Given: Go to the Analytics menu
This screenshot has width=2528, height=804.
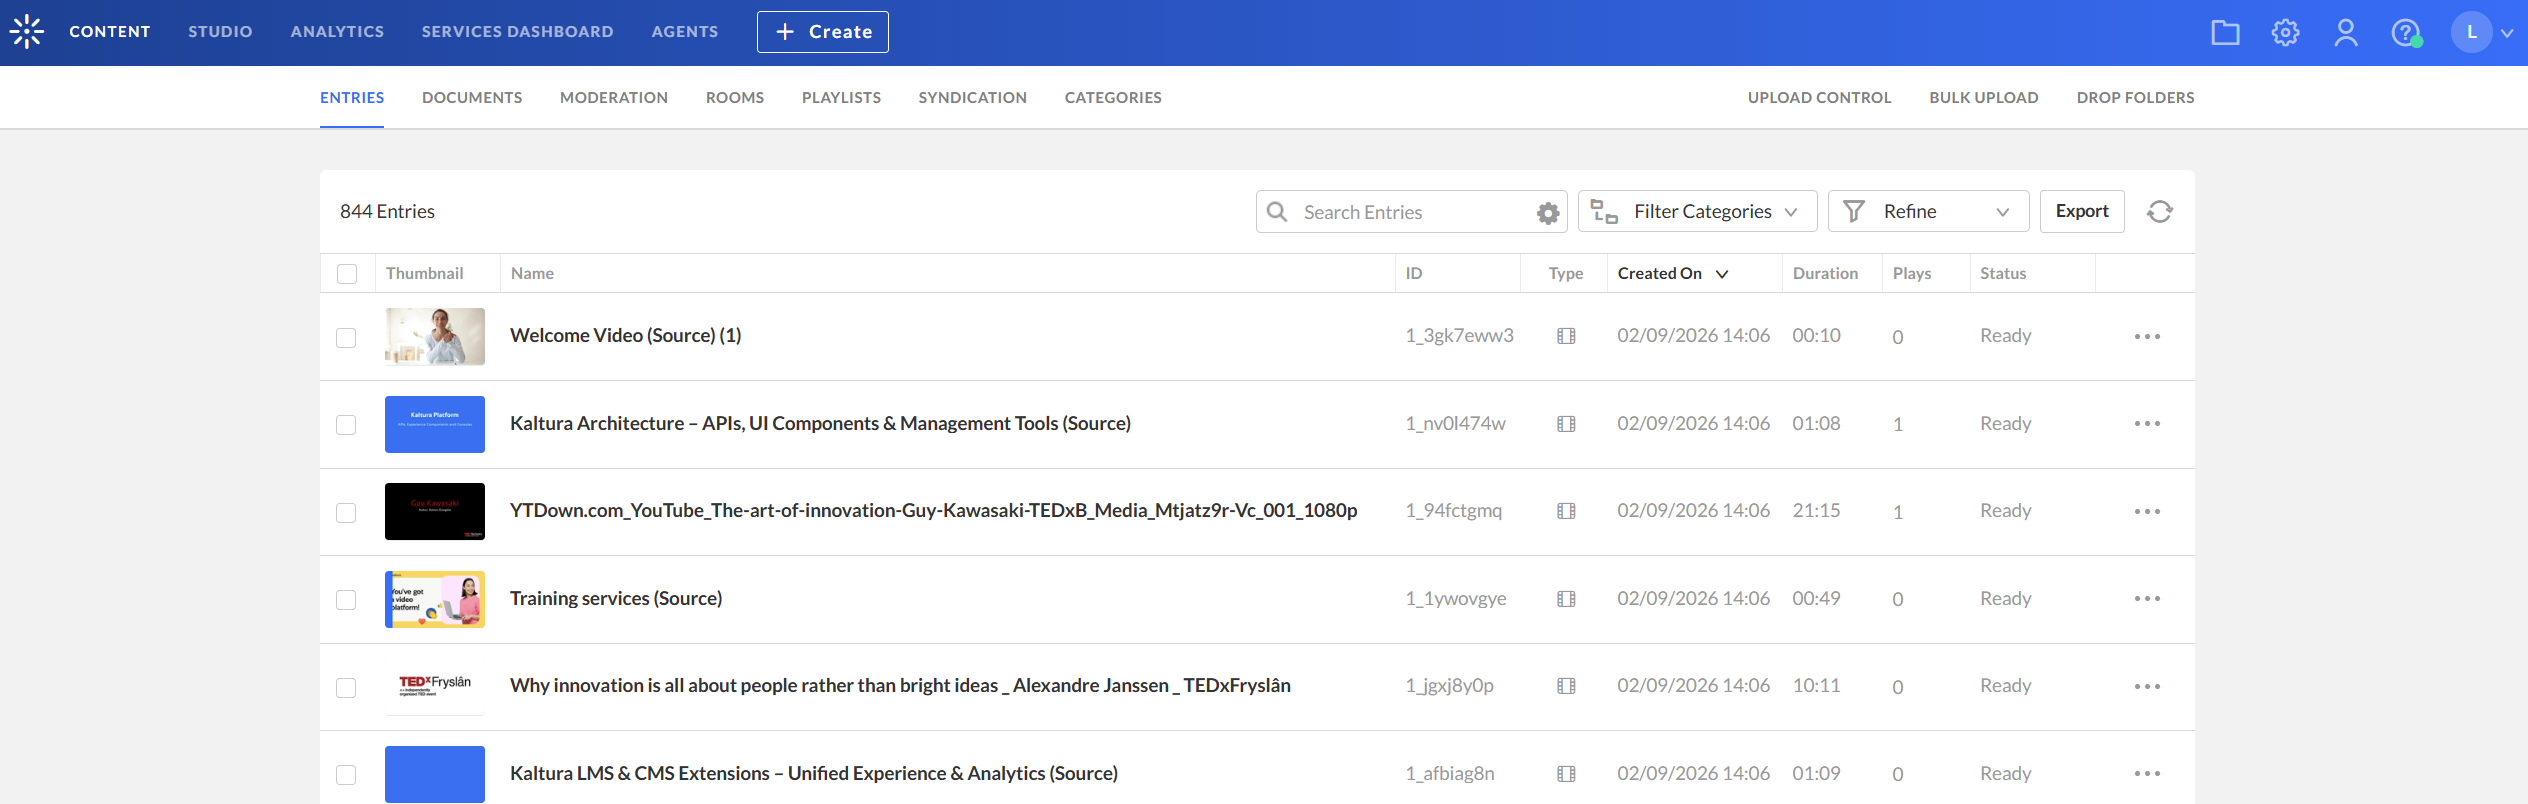Looking at the screenshot, I should (337, 32).
